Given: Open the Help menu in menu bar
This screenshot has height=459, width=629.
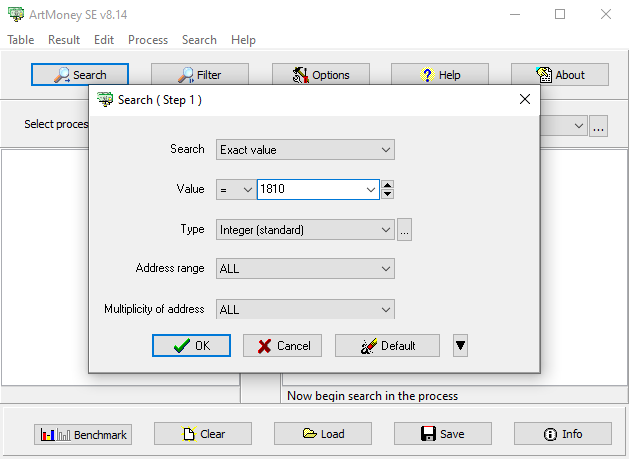Looking at the screenshot, I should [x=243, y=40].
